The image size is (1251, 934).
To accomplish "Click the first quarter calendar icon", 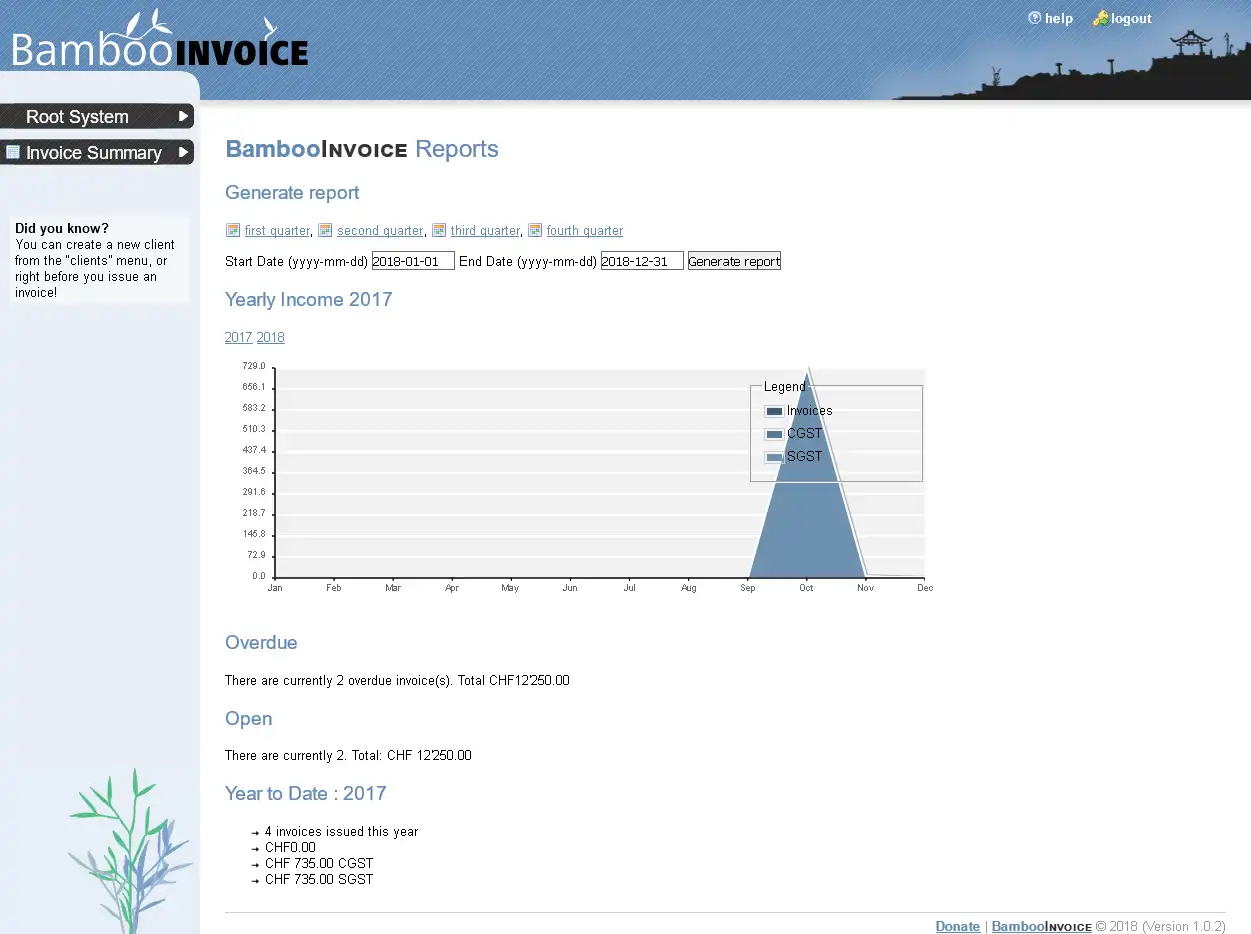I will pos(233,230).
